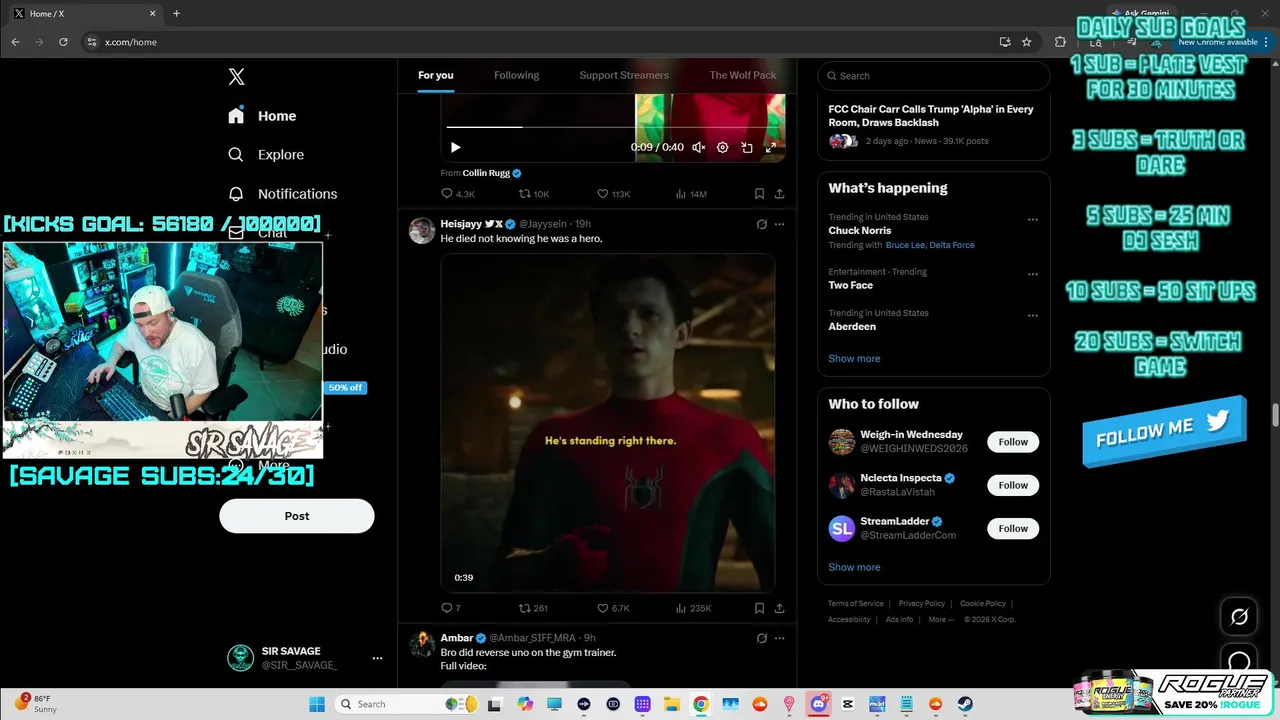Open more options on Ambar post

(x=780, y=638)
